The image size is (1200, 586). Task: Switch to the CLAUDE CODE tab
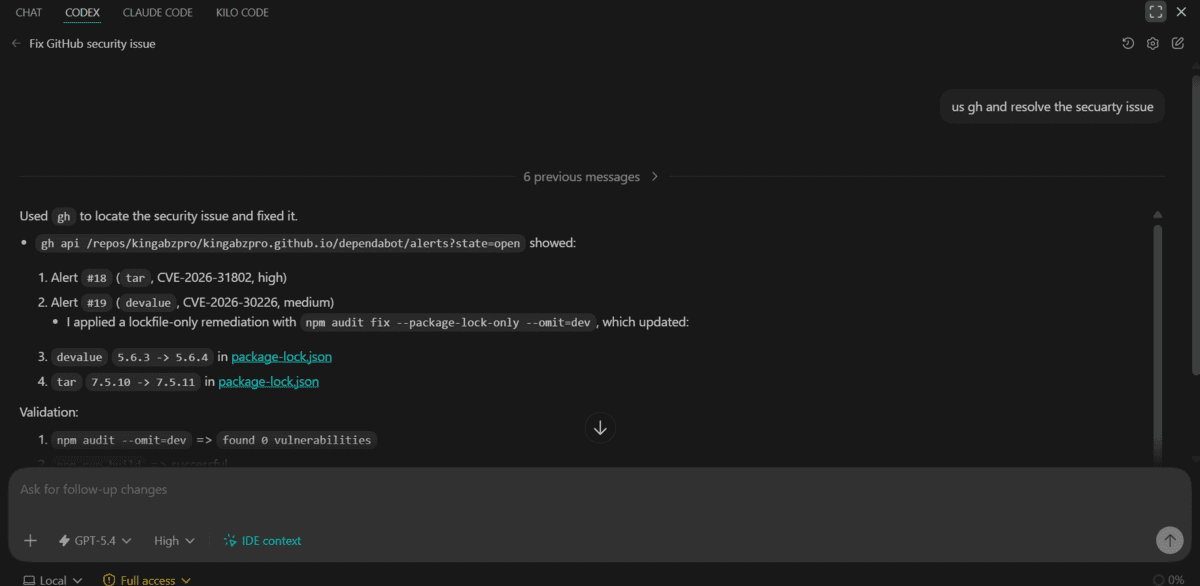(x=157, y=12)
